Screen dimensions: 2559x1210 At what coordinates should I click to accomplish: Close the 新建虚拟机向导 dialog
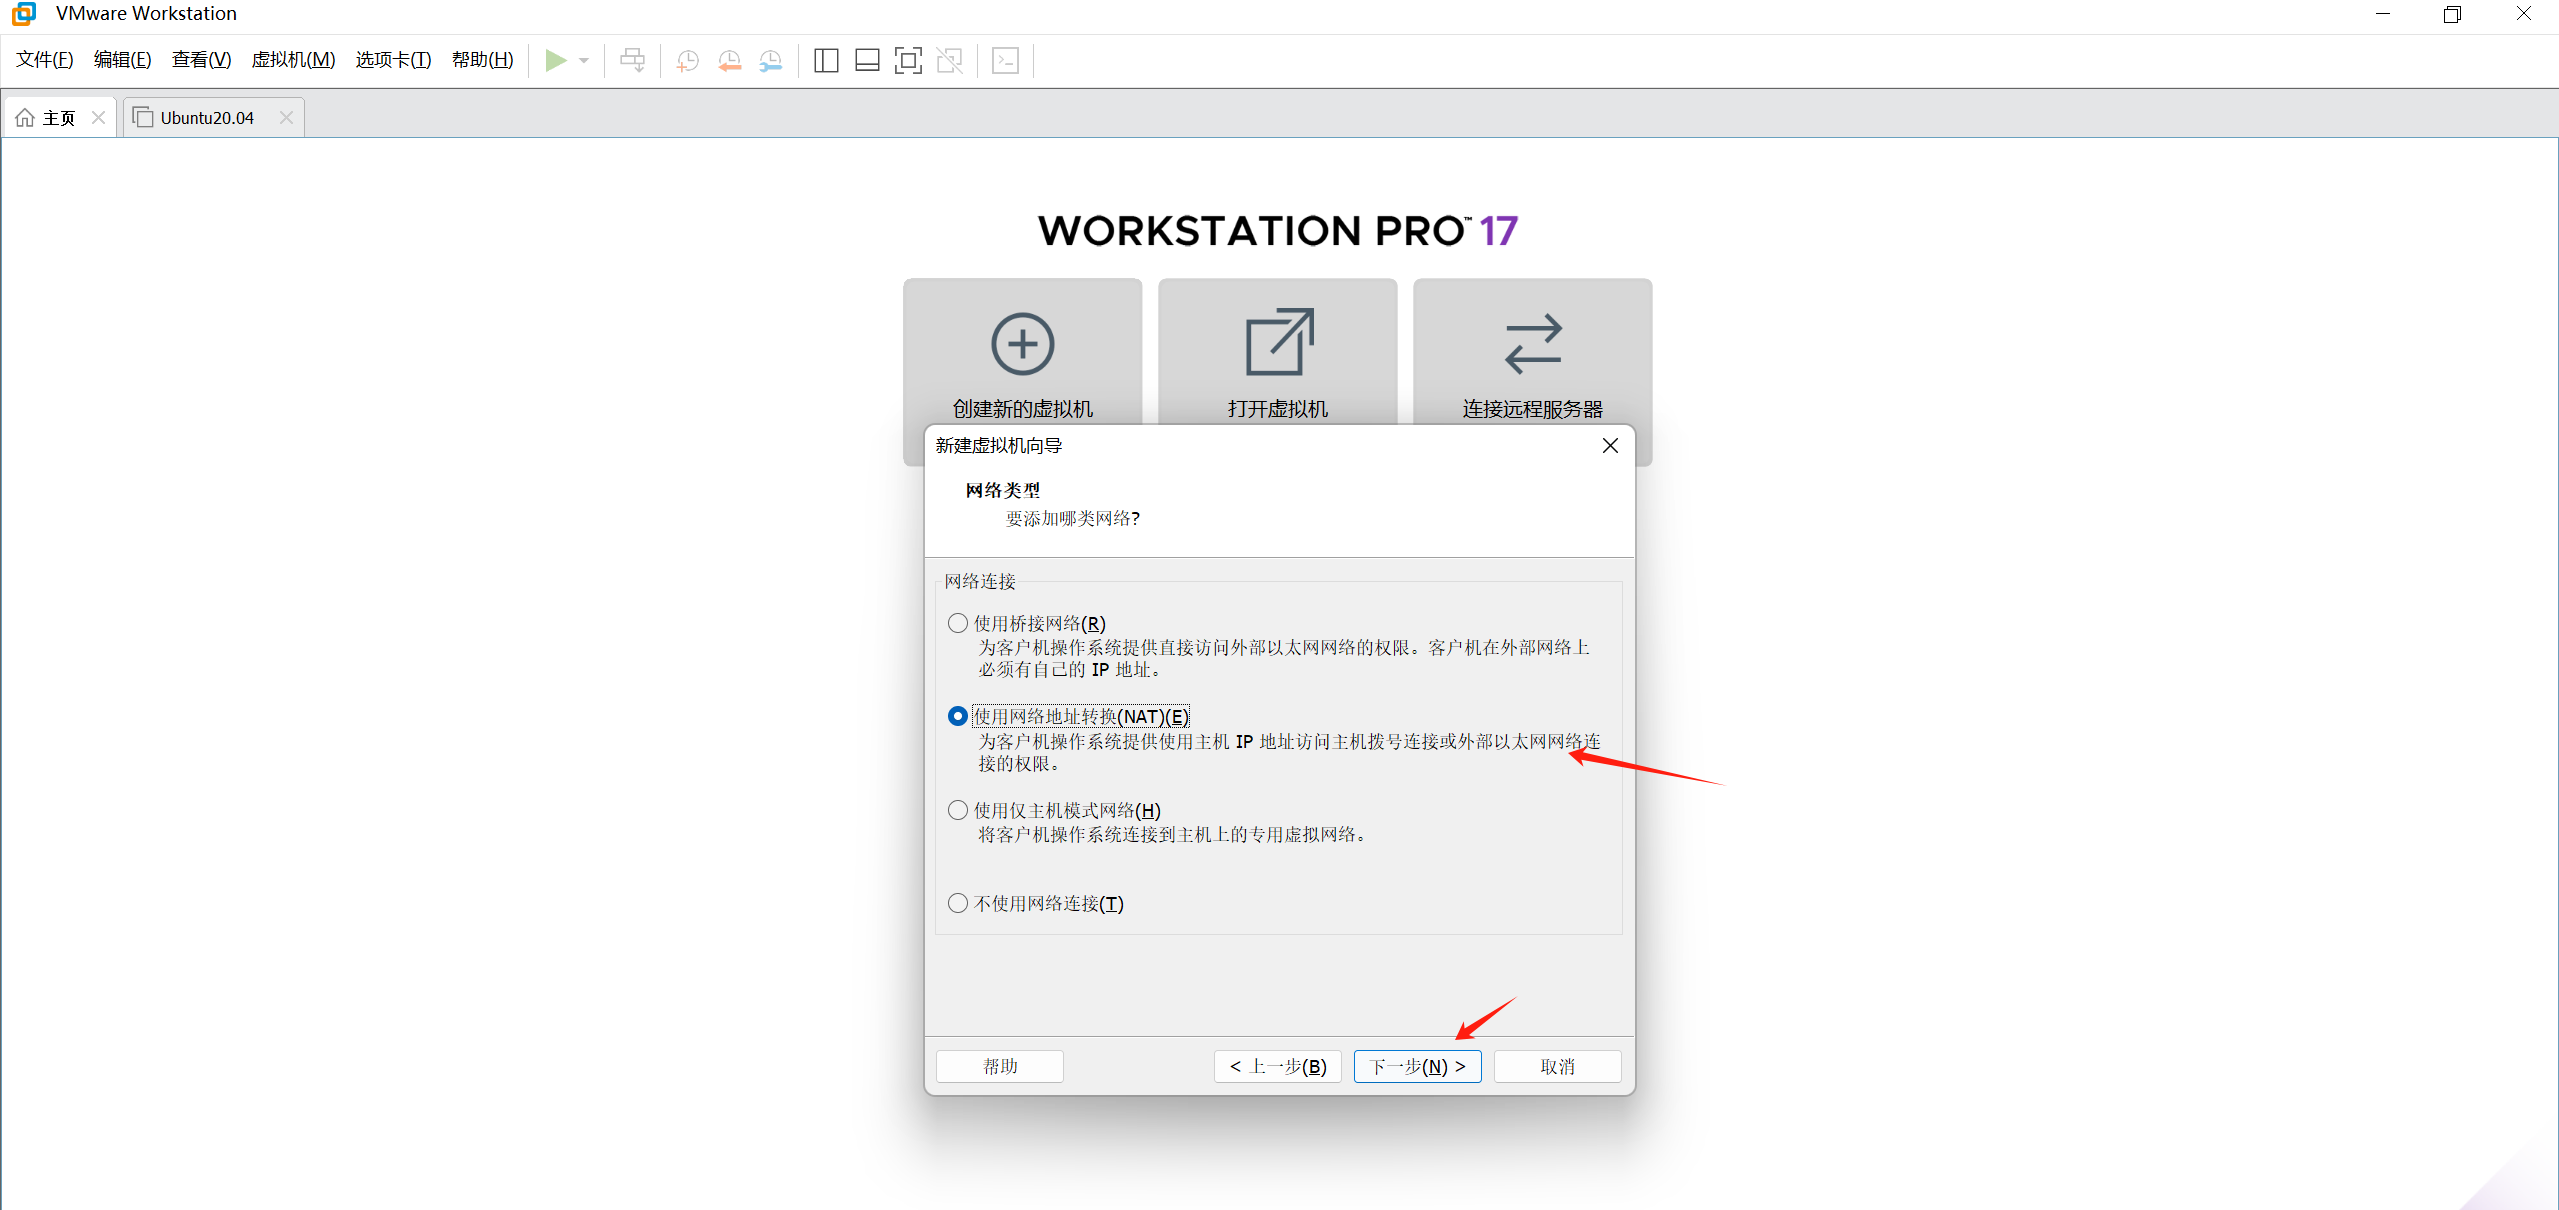coord(1610,446)
